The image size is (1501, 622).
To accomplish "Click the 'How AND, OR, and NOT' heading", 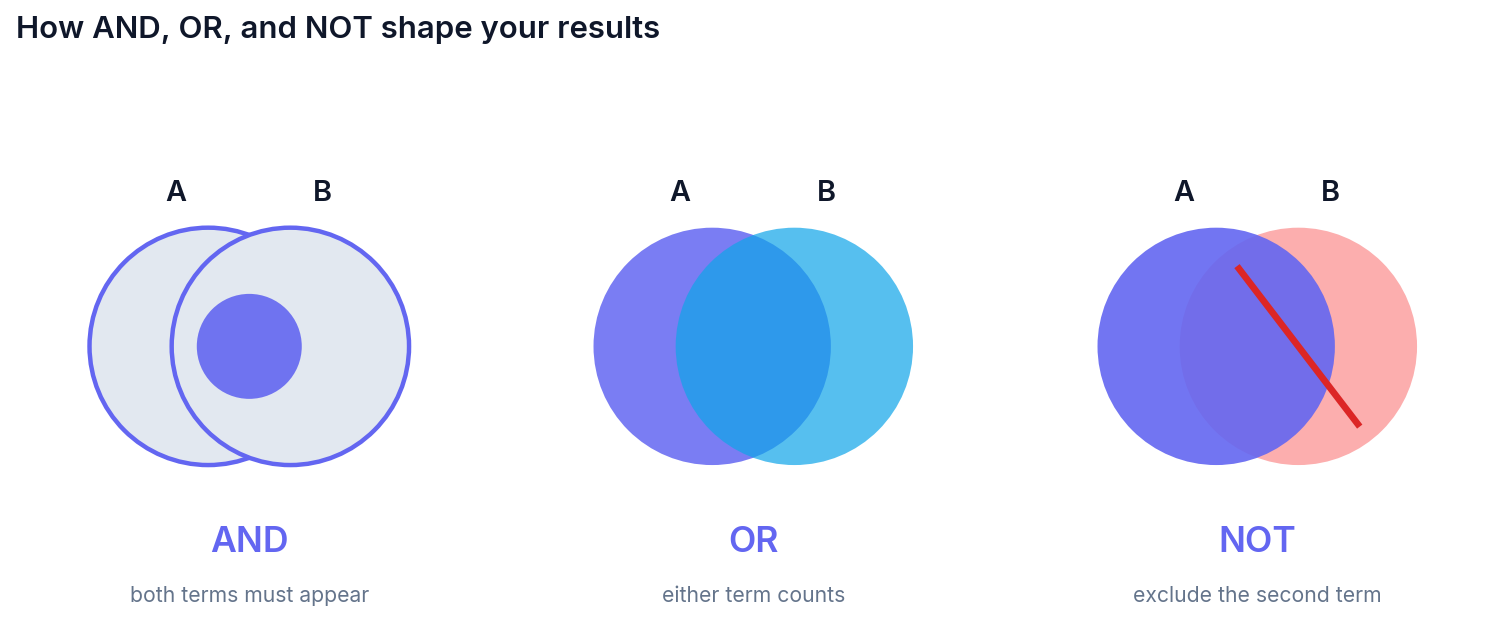I will 338,28.
